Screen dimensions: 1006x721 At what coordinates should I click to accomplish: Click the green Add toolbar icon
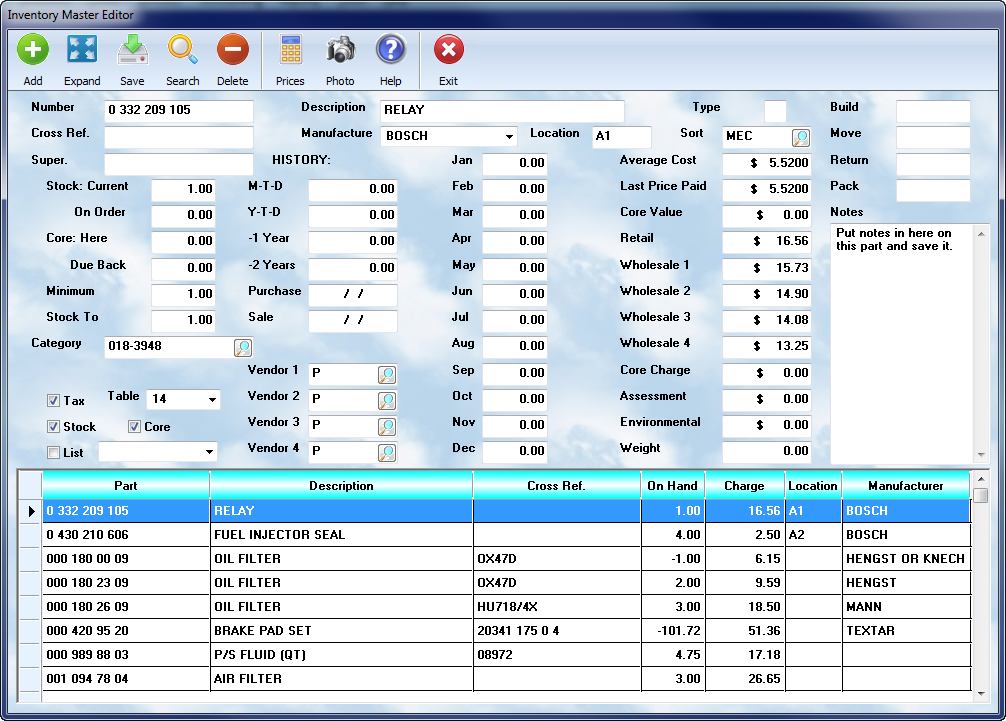(33, 50)
